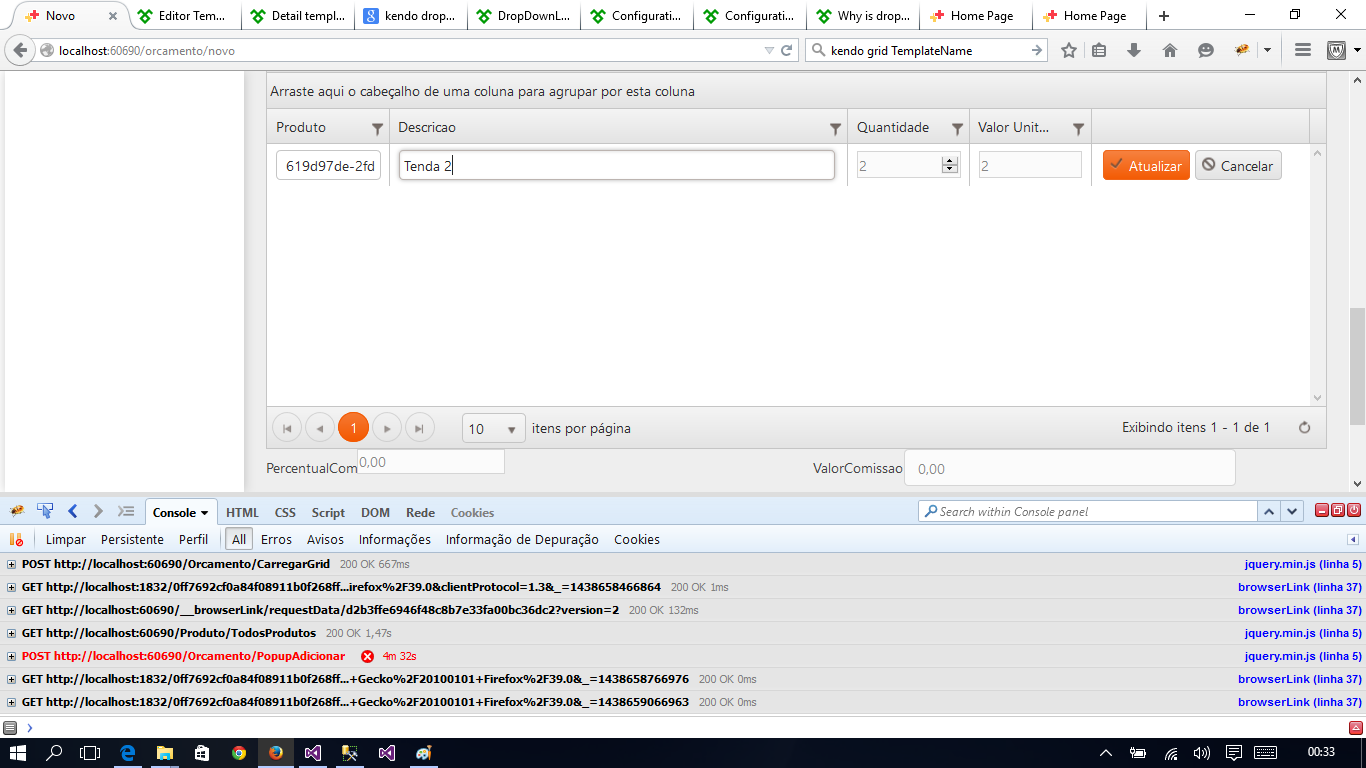The image size is (1366, 768).
Task: Expand the browserLink/requestData GET request
Action: 12,610
